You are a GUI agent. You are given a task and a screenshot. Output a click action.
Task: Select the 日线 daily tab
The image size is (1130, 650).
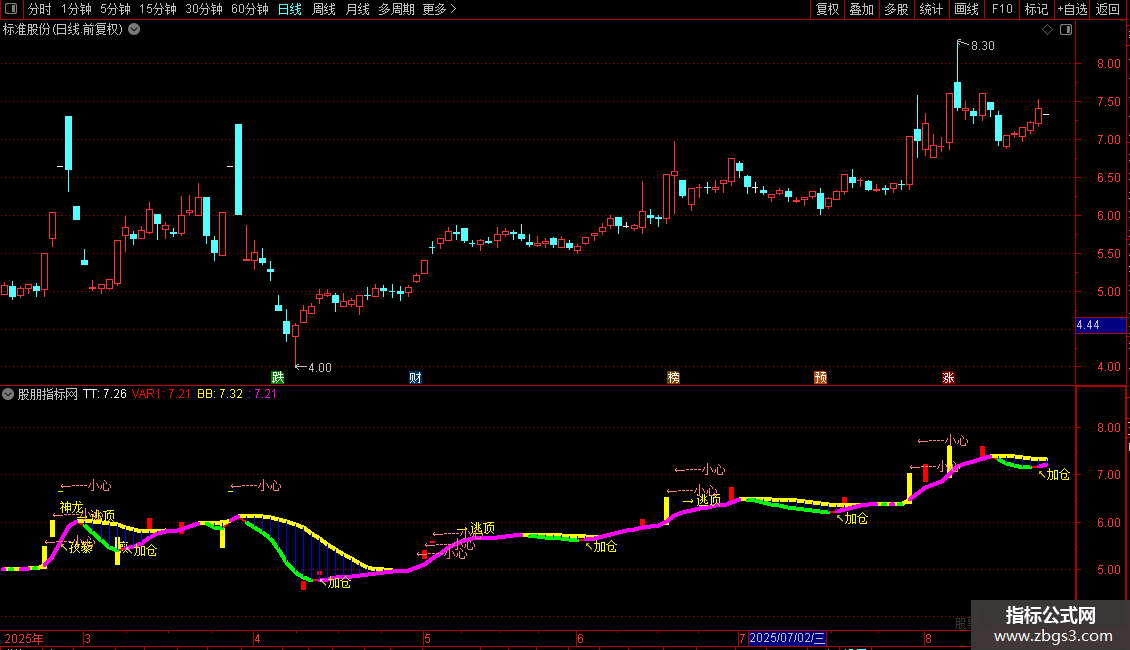pos(290,9)
